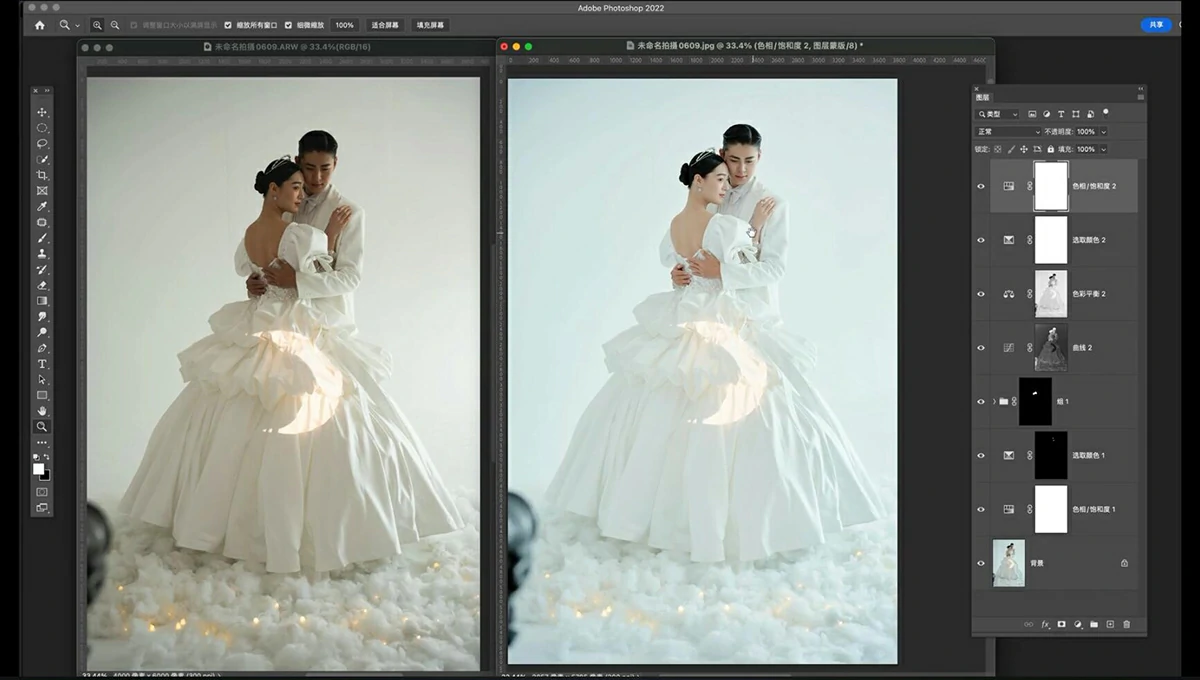Select the Quick Selection tool
This screenshot has width=1200, height=680.
click(x=42, y=159)
